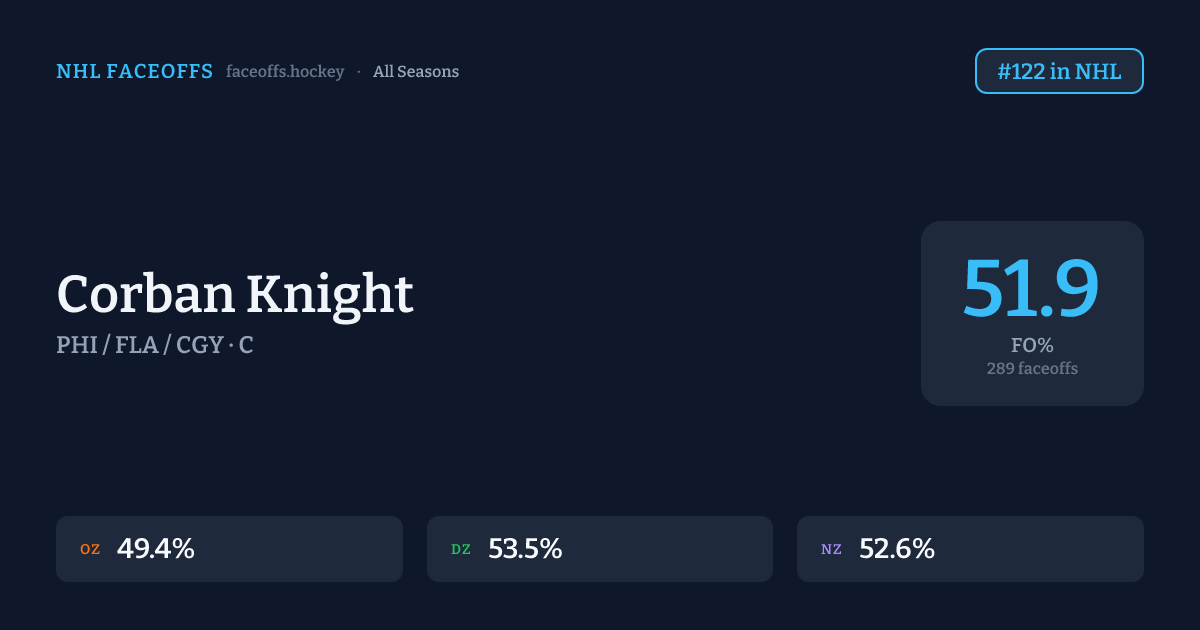Click the large 51.9 faceoff percentage

pyautogui.click(x=1031, y=290)
